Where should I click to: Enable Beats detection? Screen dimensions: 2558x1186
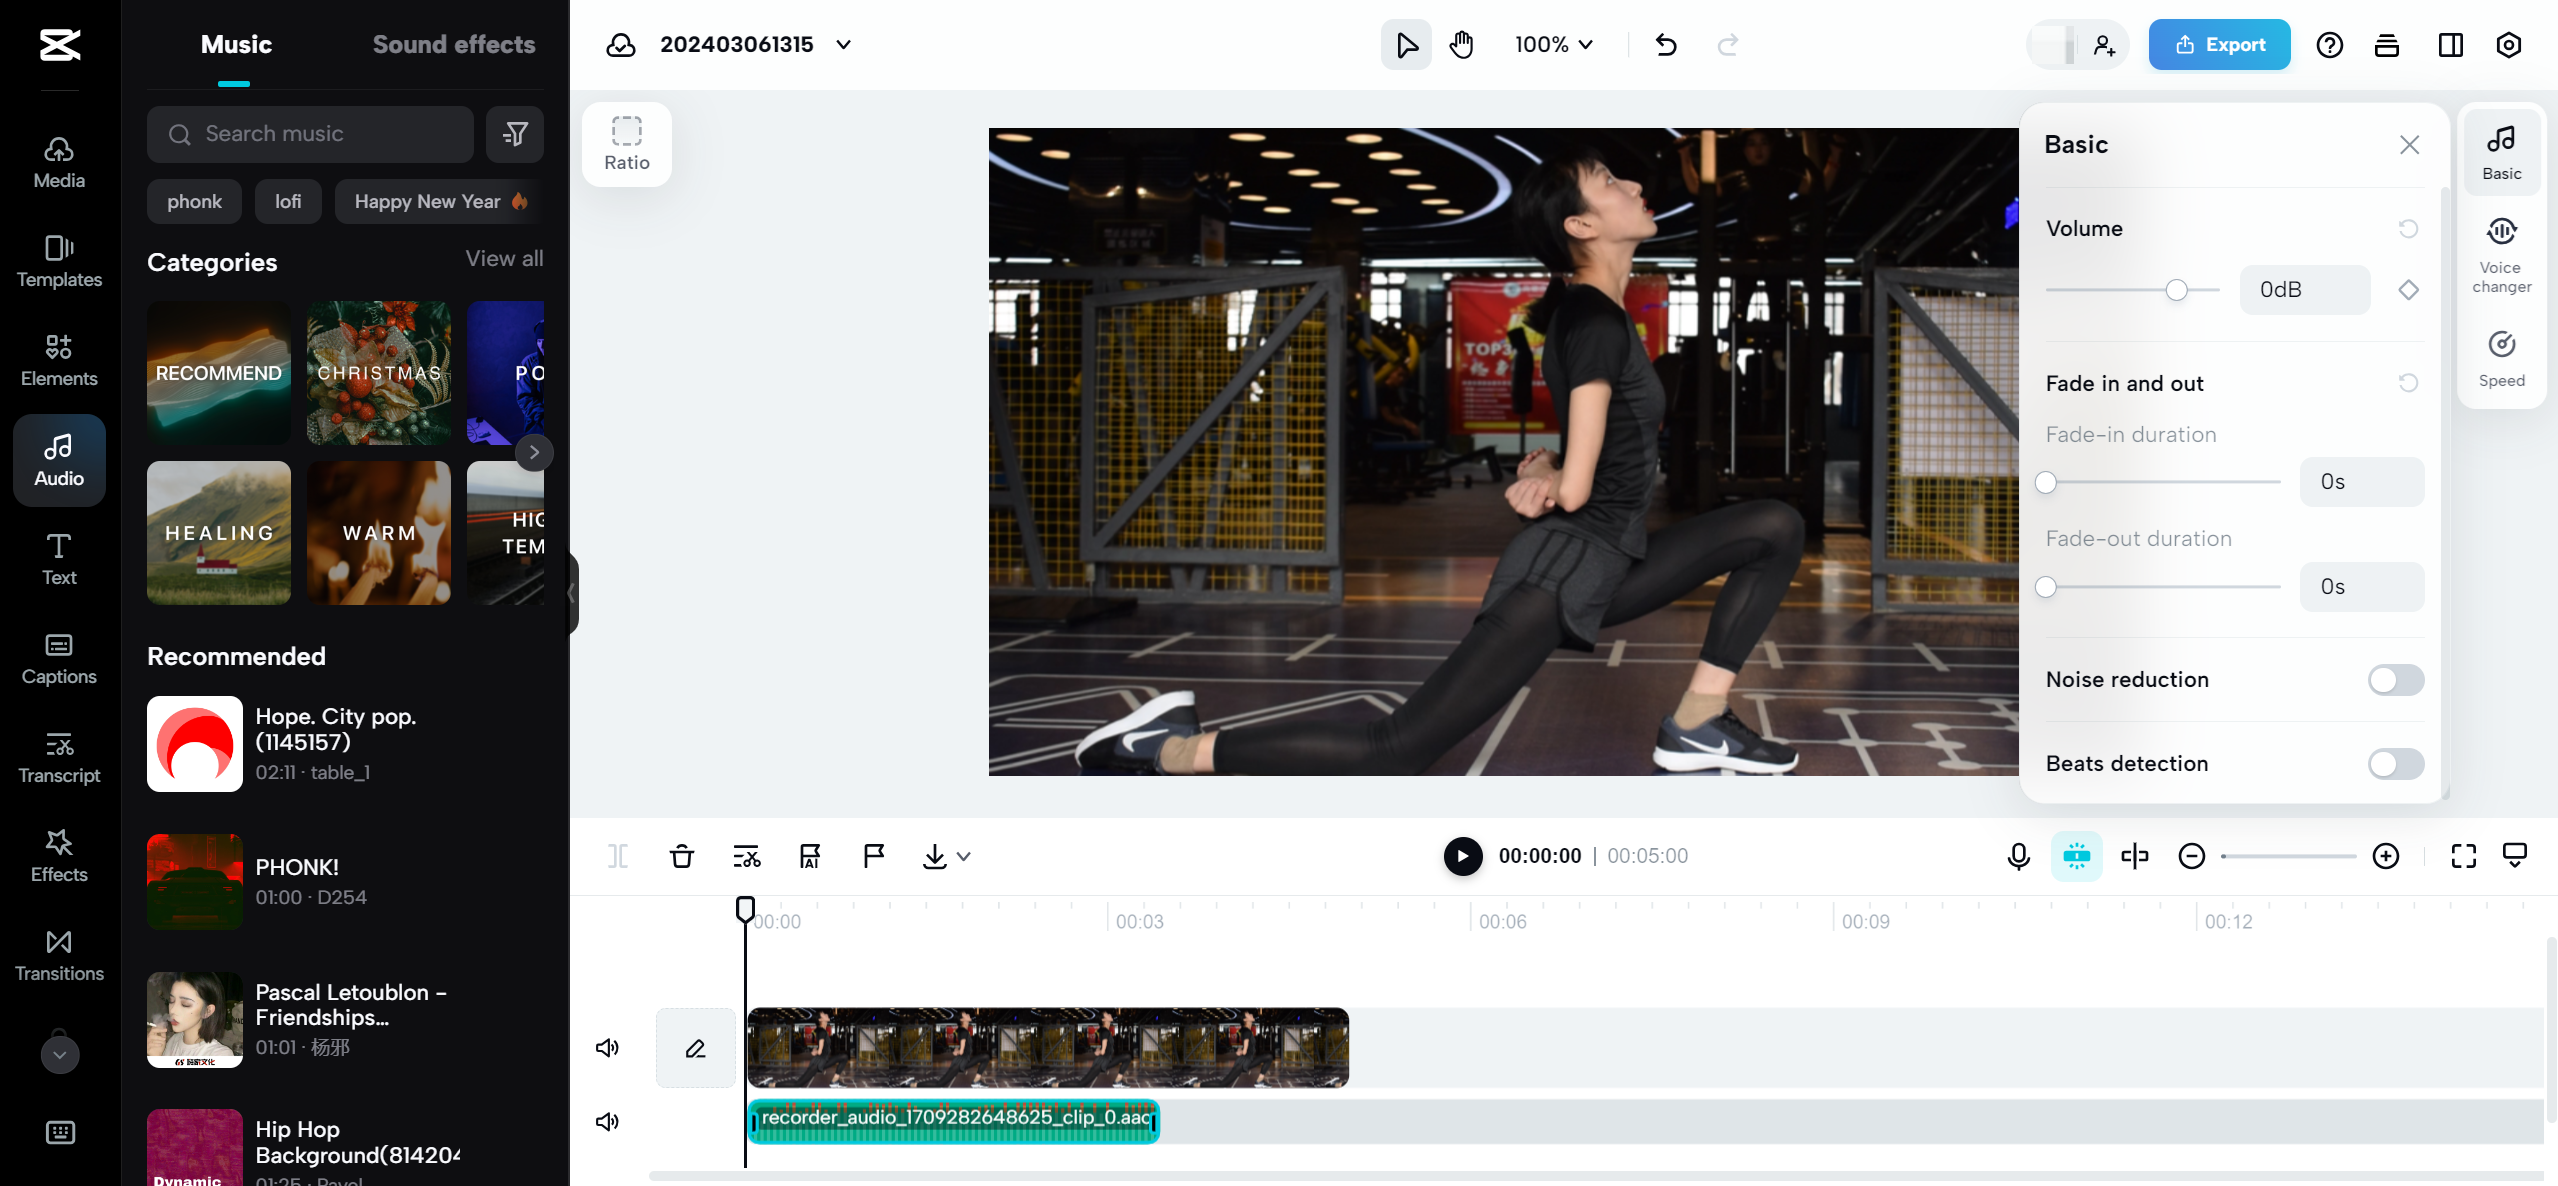(2396, 764)
